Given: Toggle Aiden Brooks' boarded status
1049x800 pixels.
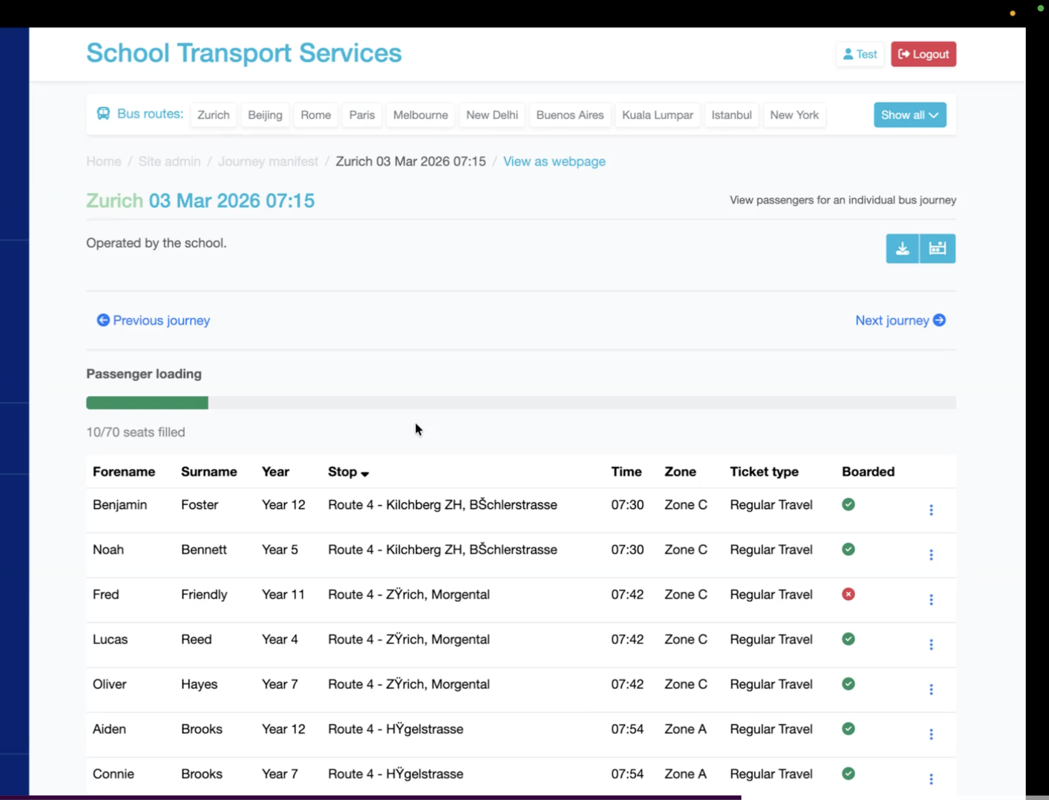Looking at the screenshot, I should [848, 729].
